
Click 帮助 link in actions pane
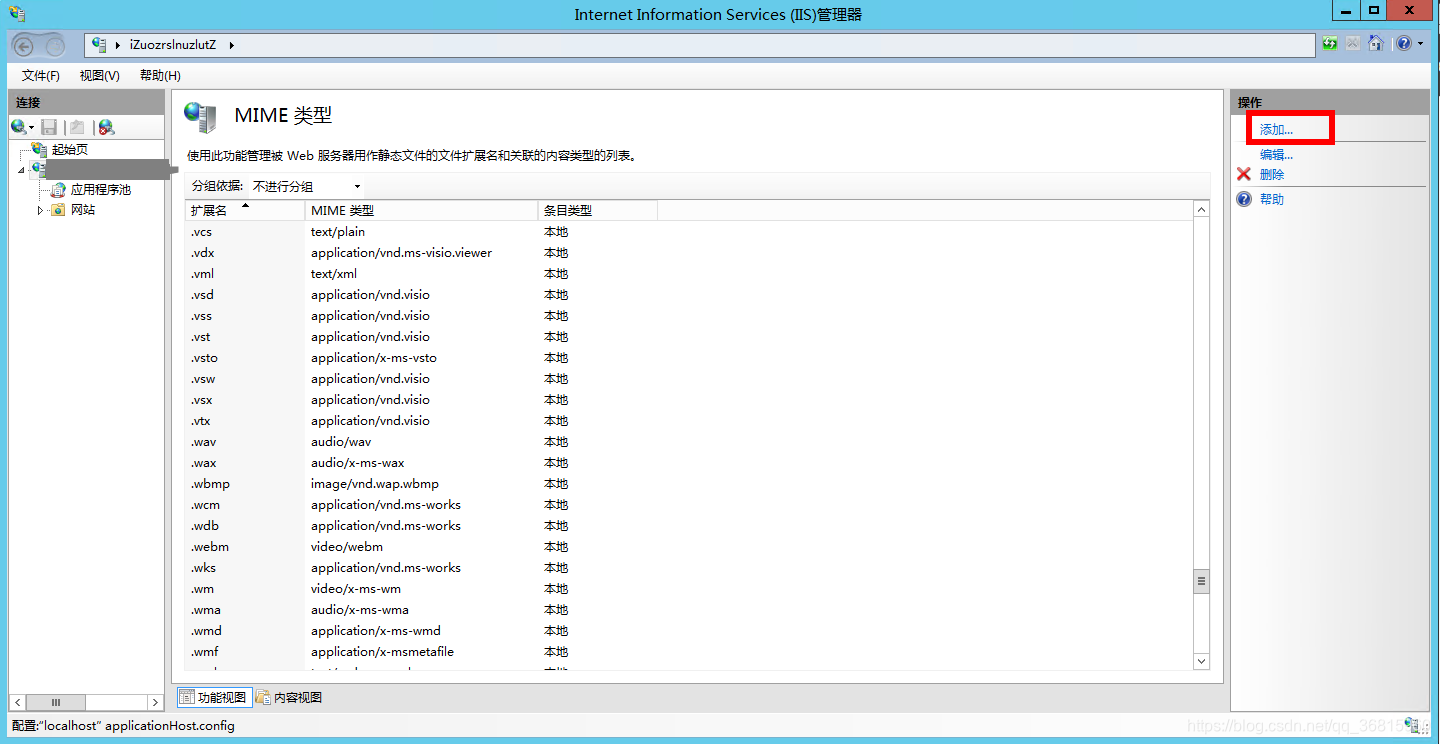(1272, 199)
